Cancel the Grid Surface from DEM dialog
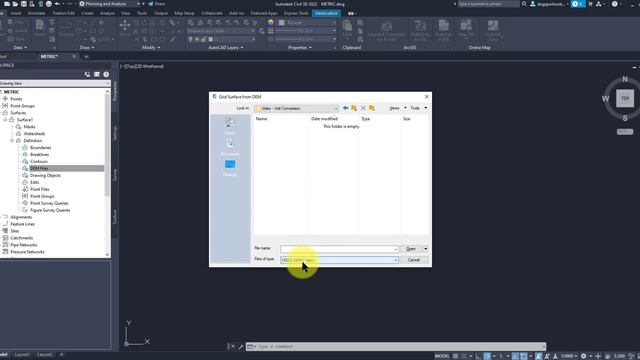Image resolution: width=640 pixels, height=360 pixels. (x=414, y=260)
